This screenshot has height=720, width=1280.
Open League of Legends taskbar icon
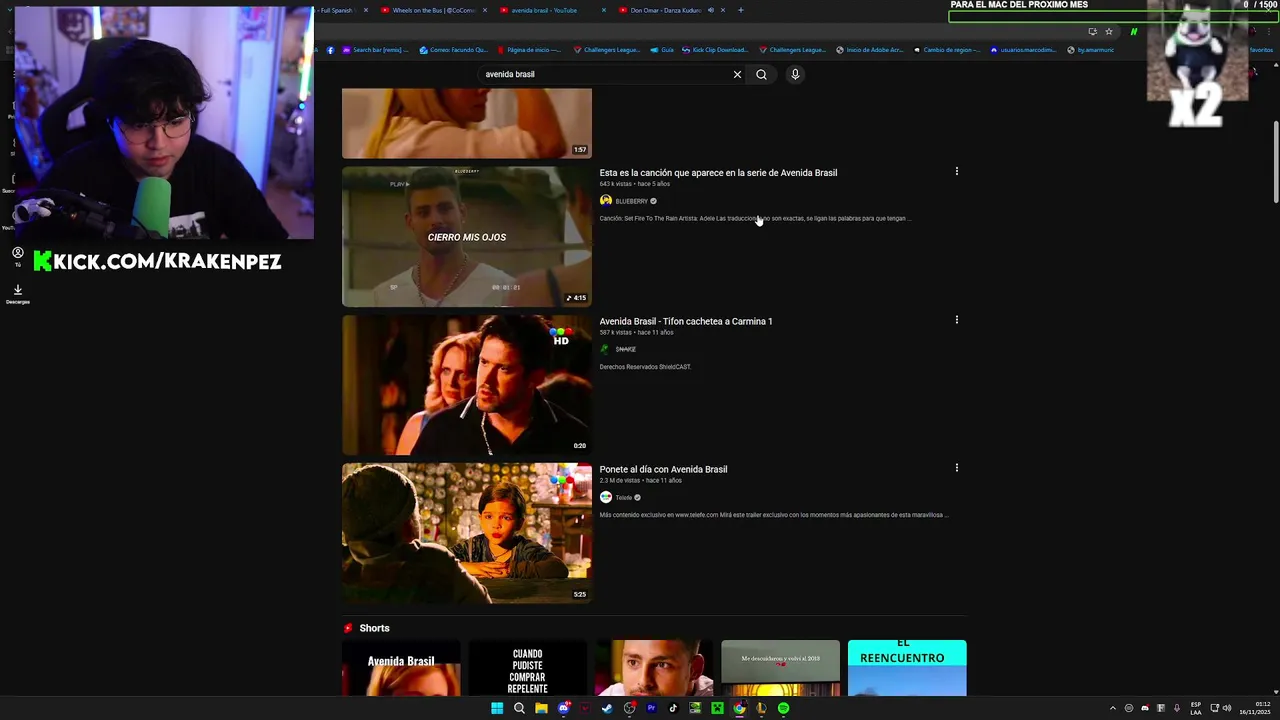coord(761,708)
